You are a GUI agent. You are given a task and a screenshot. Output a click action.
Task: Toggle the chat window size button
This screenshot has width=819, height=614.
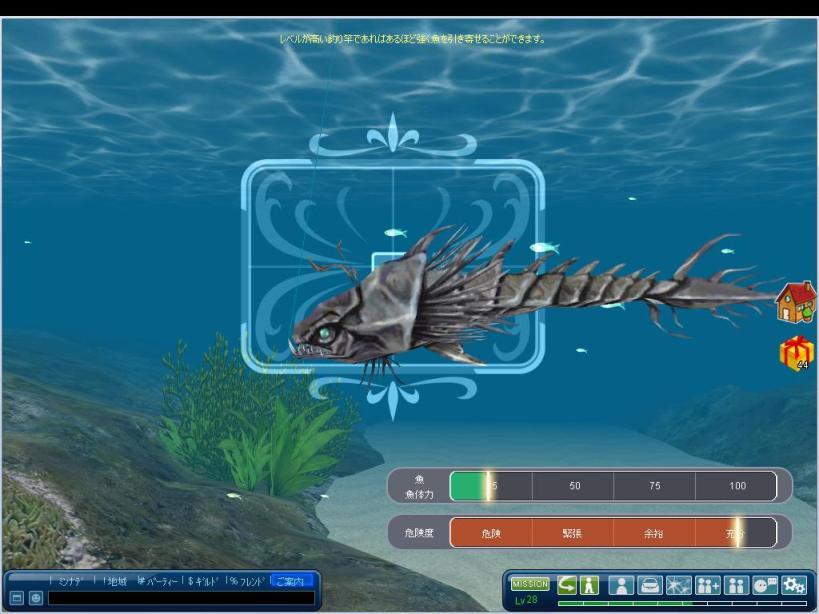pyautogui.click(x=16, y=598)
